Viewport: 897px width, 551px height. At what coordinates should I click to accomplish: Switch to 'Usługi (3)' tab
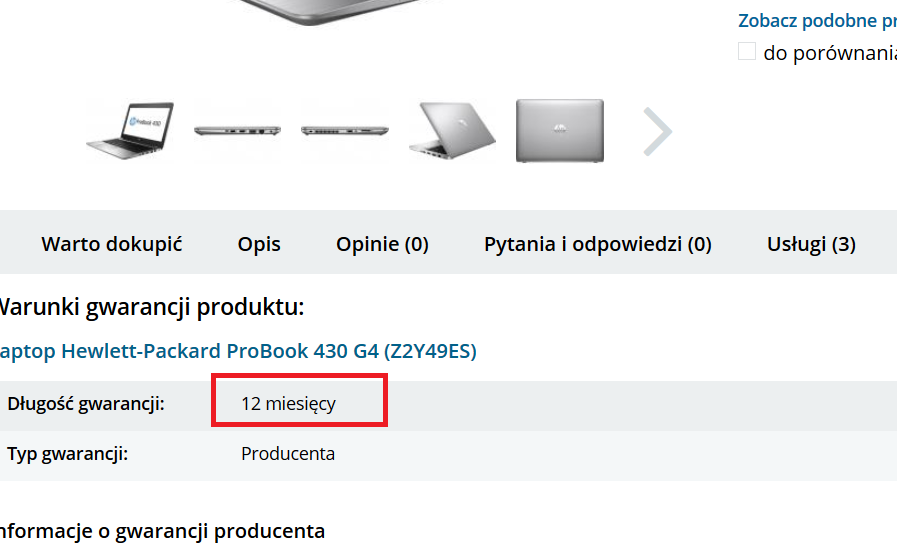(x=811, y=244)
